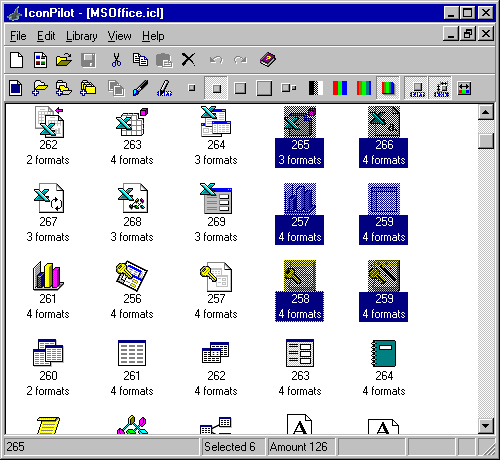Image resolution: width=500 pixels, height=460 pixels.
Task: Select the table grid icon 261
Action: point(132,367)
